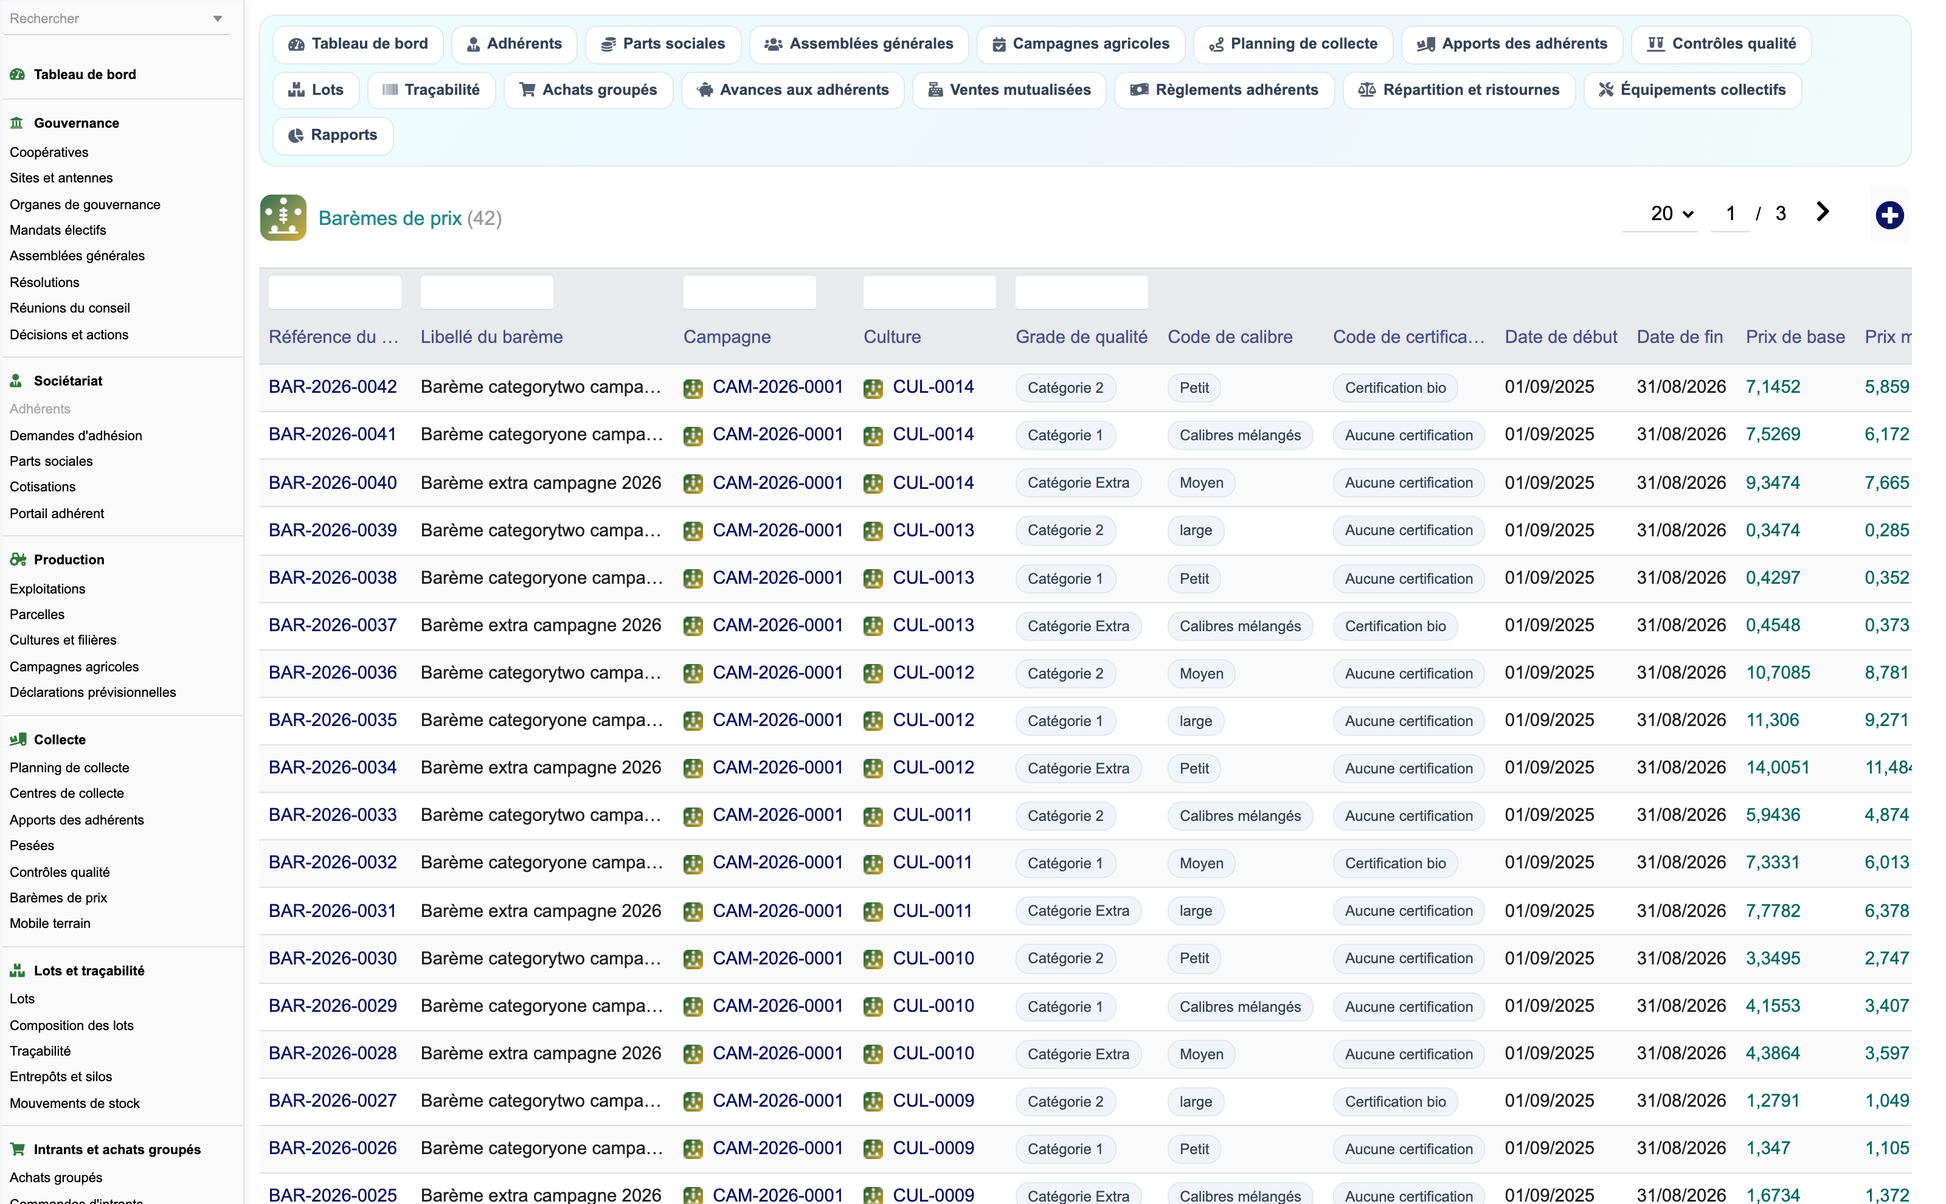Click the Apports des adhérents truck icon

pos(1426,44)
